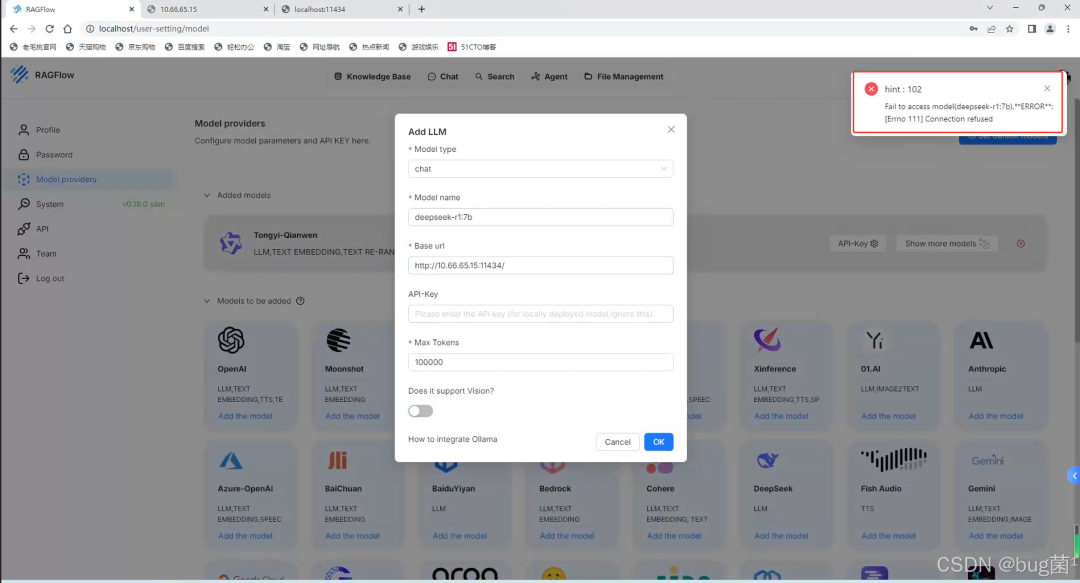Screen dimensions: 1080x583
Task: Click the Gemini logo icon
Action: pos(987,460)
